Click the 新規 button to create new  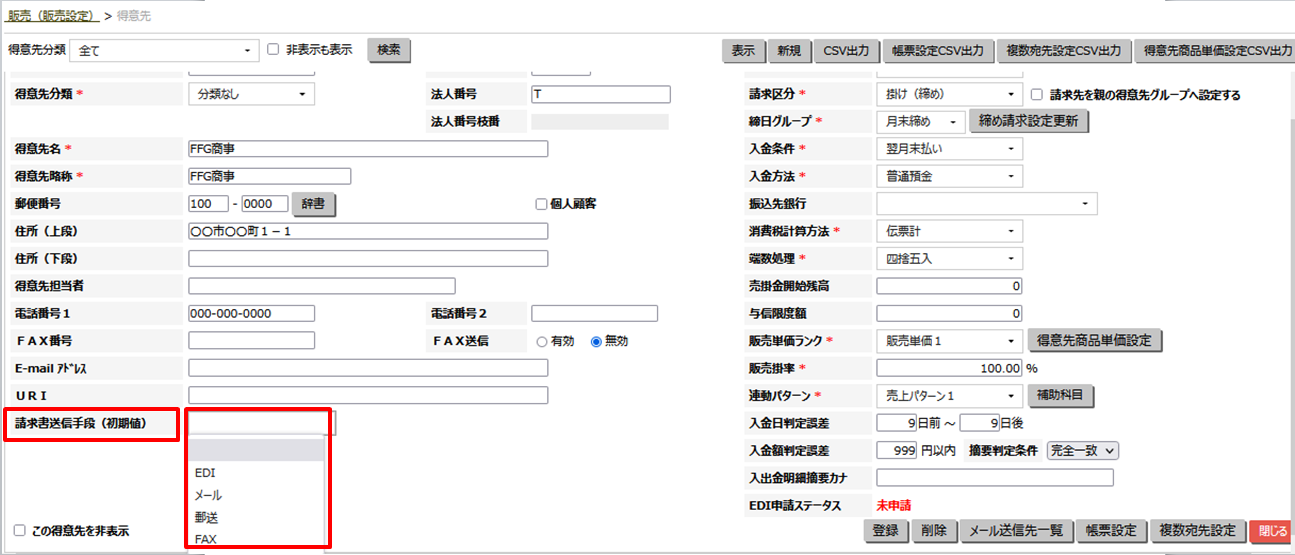click(789, 51)
